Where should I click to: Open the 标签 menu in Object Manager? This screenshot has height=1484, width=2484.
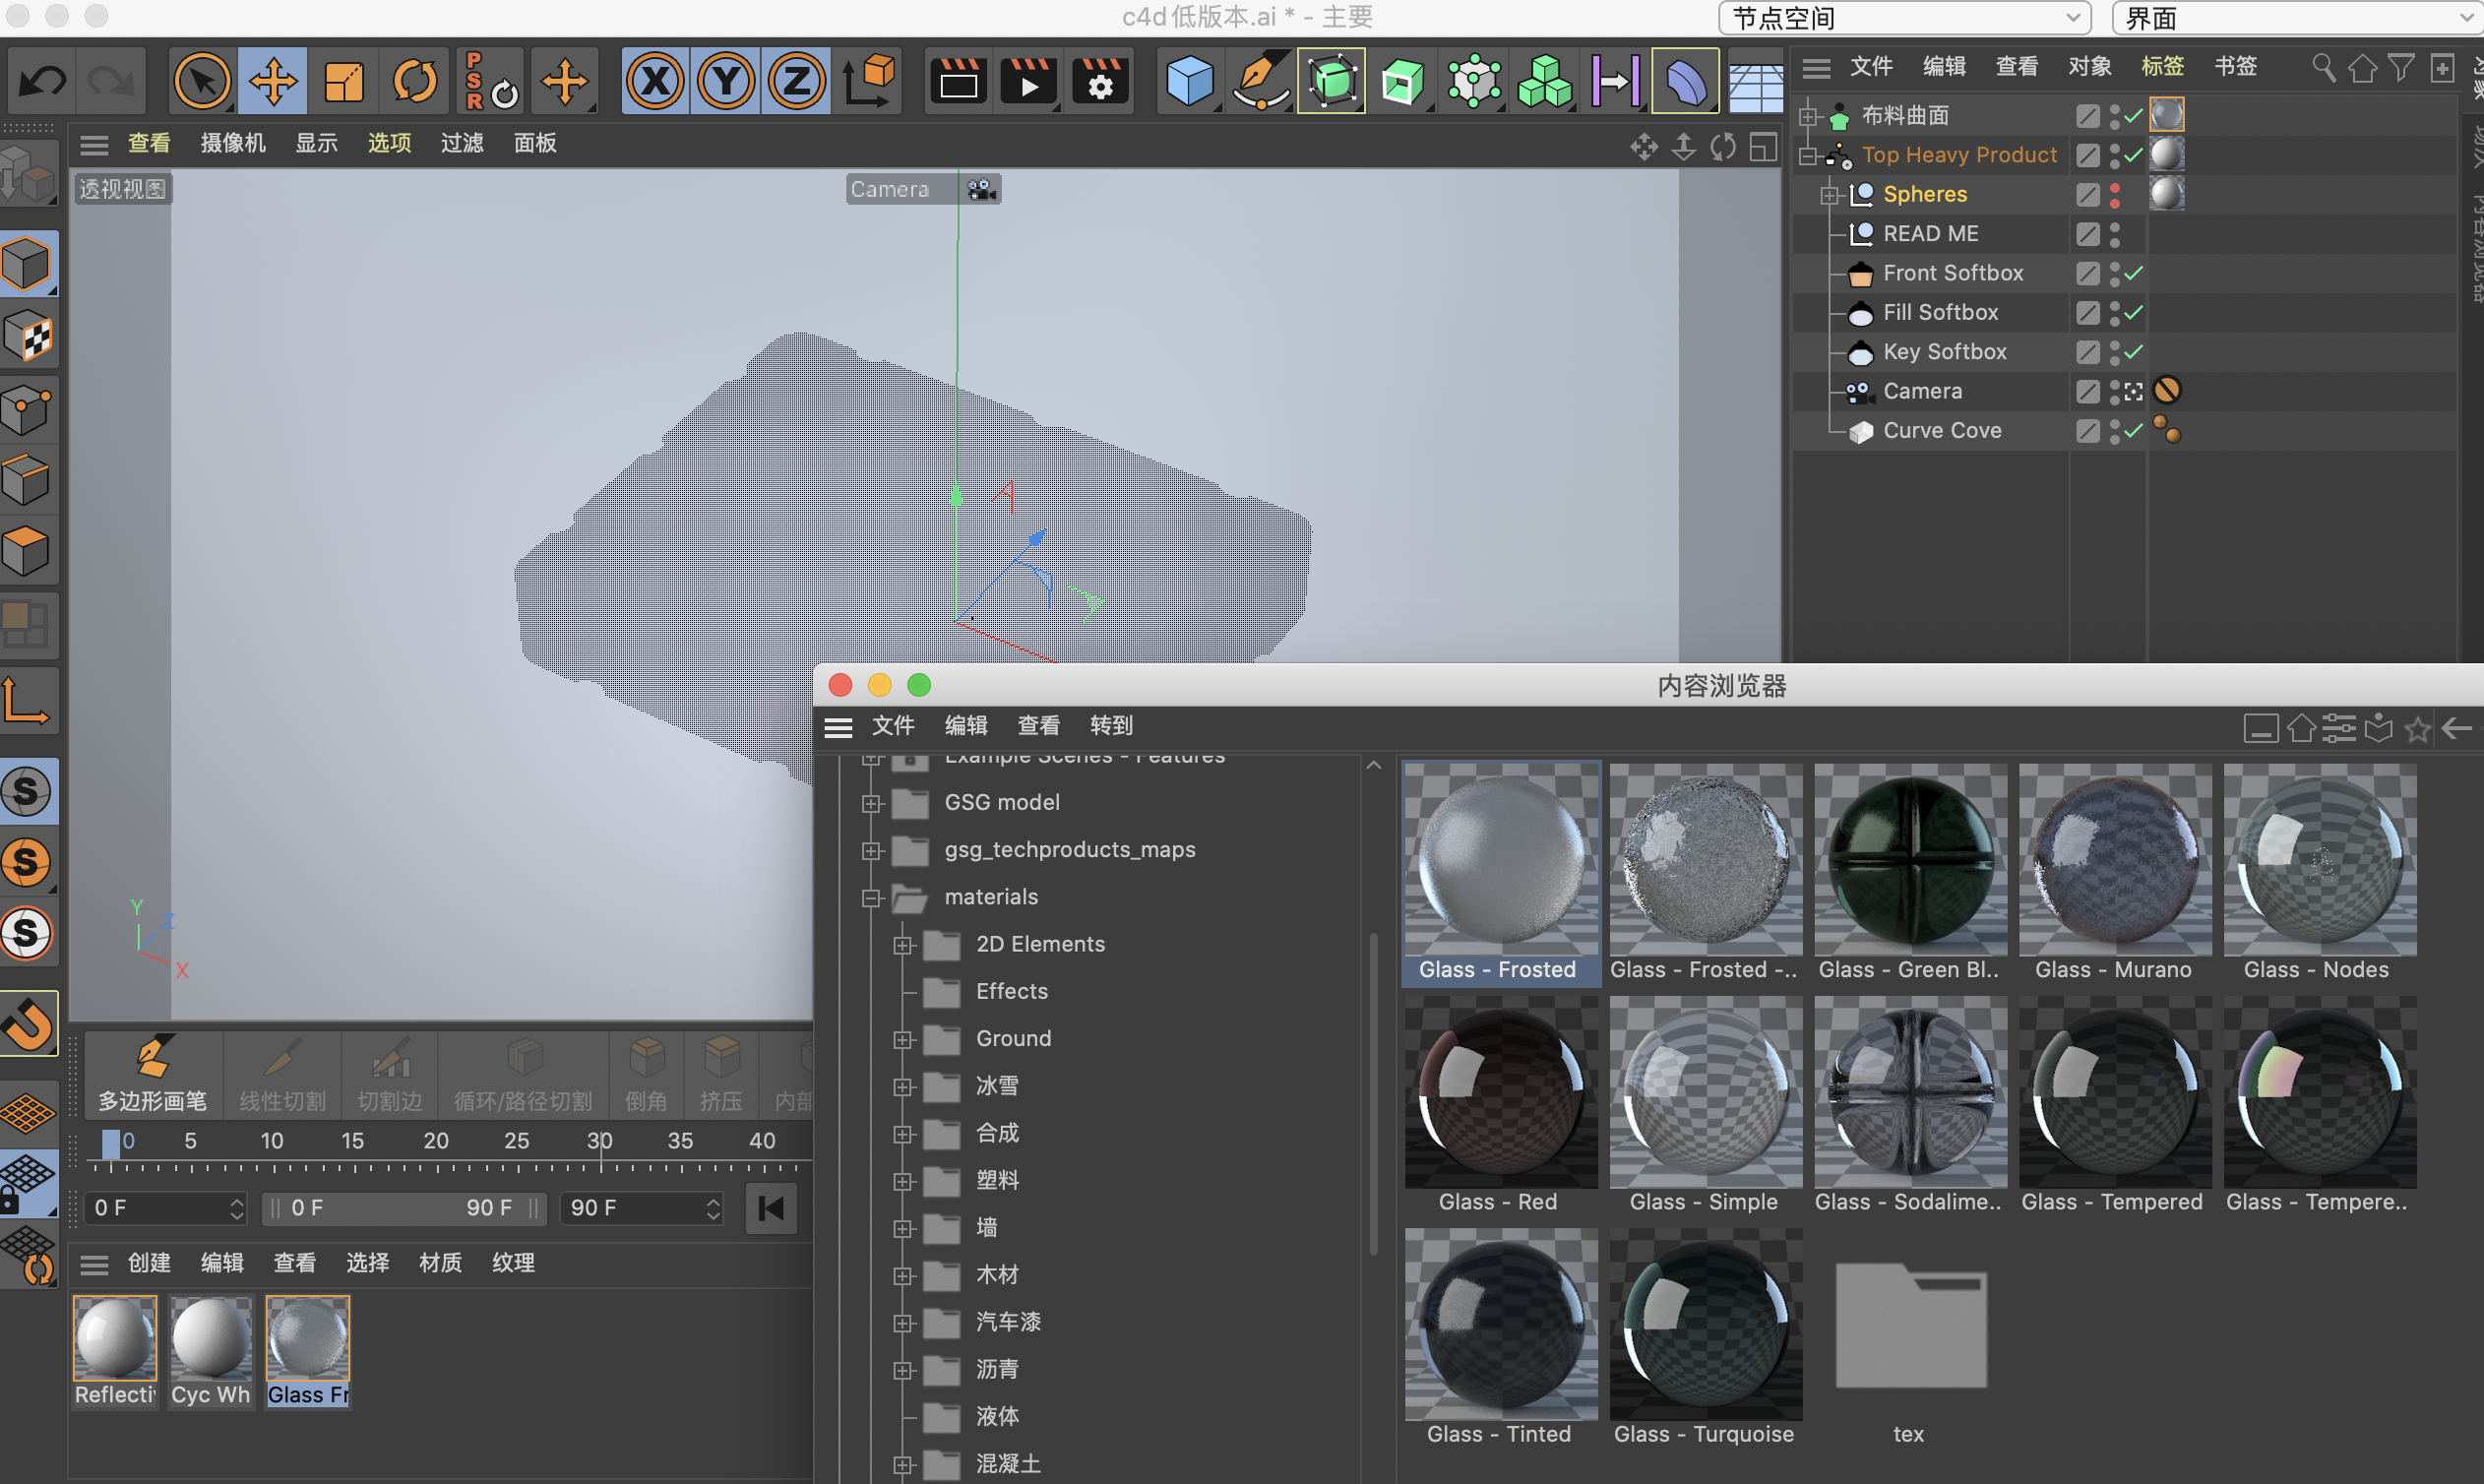pos(2162,67)
